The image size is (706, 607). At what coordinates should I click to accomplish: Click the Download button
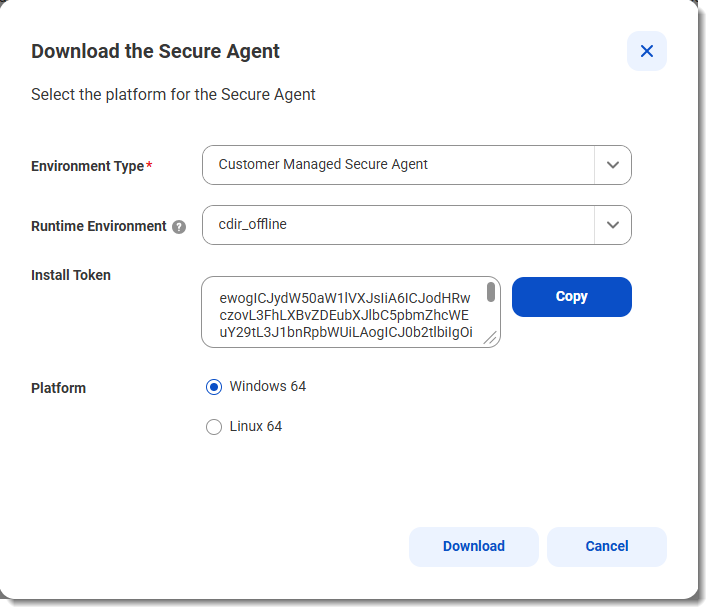point(474,547)
